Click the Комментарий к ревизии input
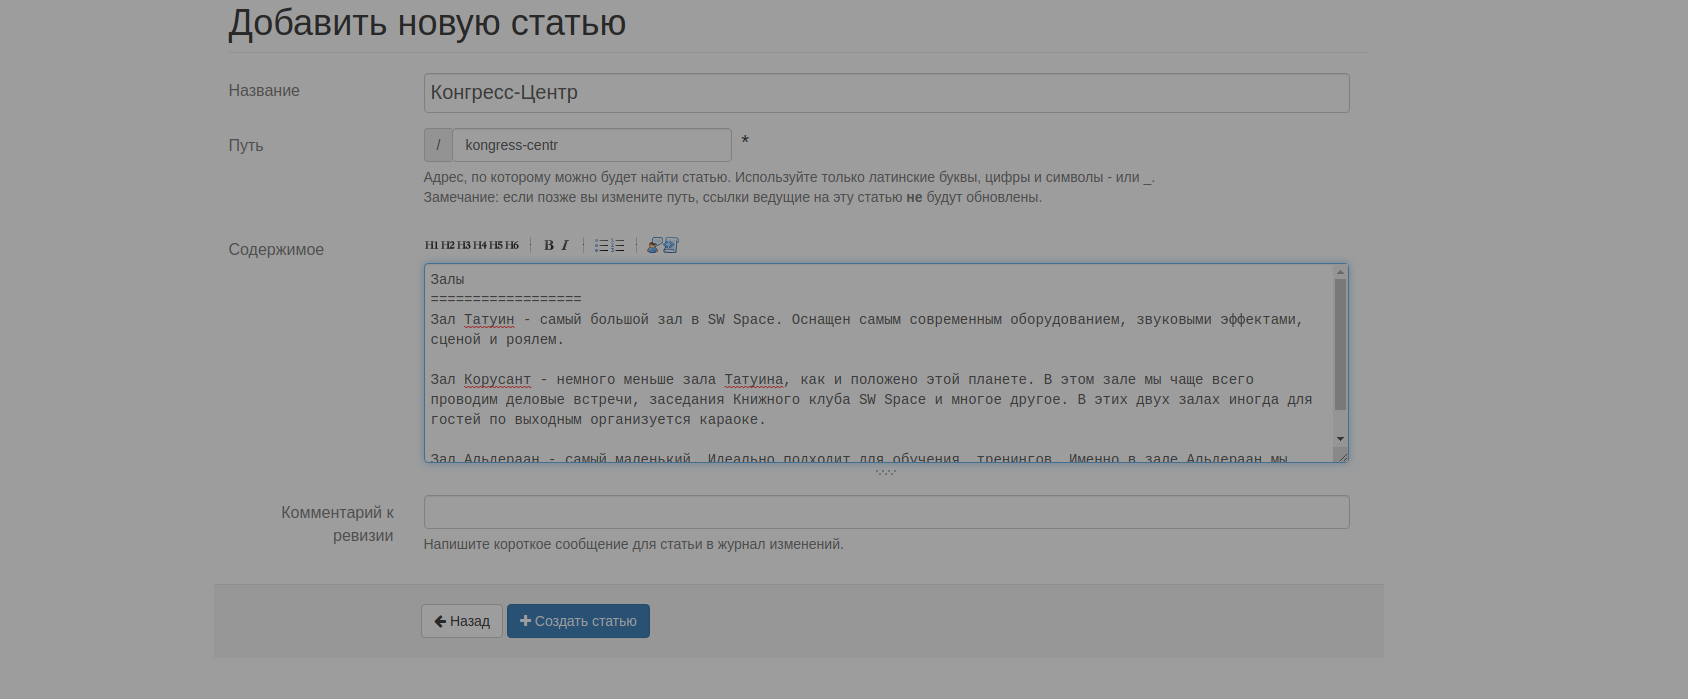This screenshot has height=699, width=1688. [886, 512]
